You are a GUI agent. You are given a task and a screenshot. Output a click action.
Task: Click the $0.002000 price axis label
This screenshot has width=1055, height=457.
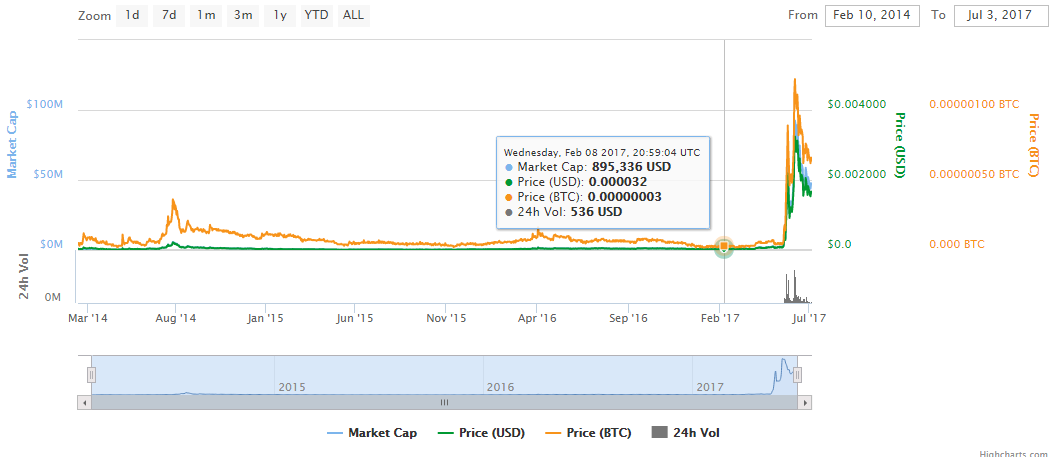(857, 174)
